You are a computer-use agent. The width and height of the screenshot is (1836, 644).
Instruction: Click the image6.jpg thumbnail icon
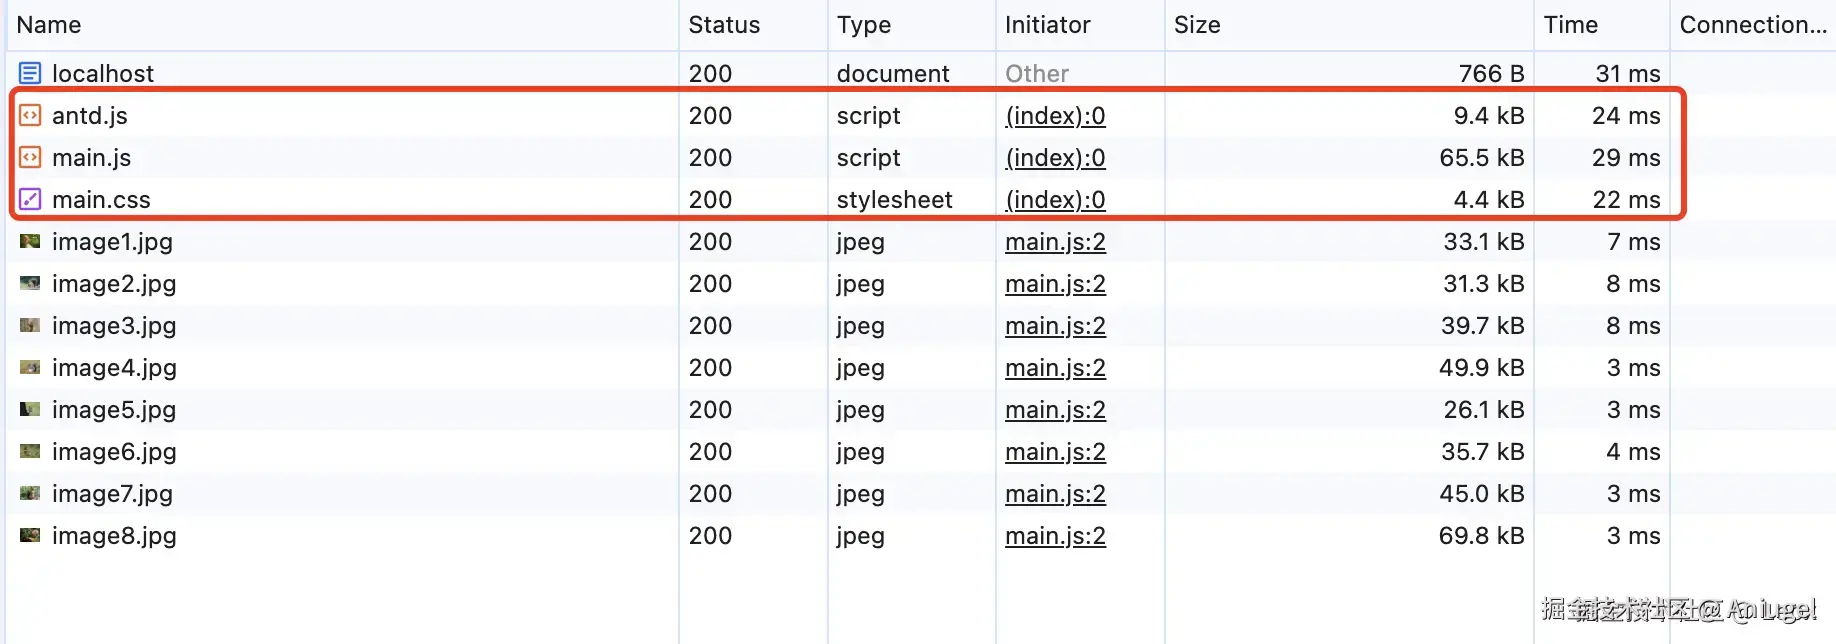[30, 451]
